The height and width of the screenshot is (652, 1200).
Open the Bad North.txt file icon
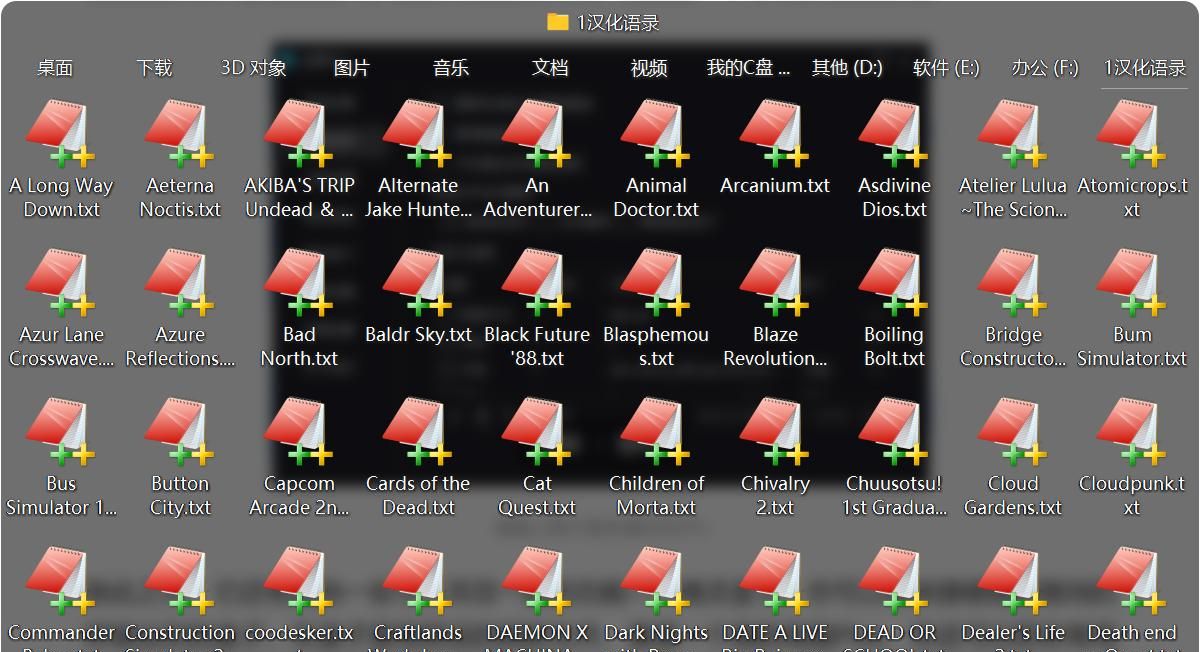(299, 282)
